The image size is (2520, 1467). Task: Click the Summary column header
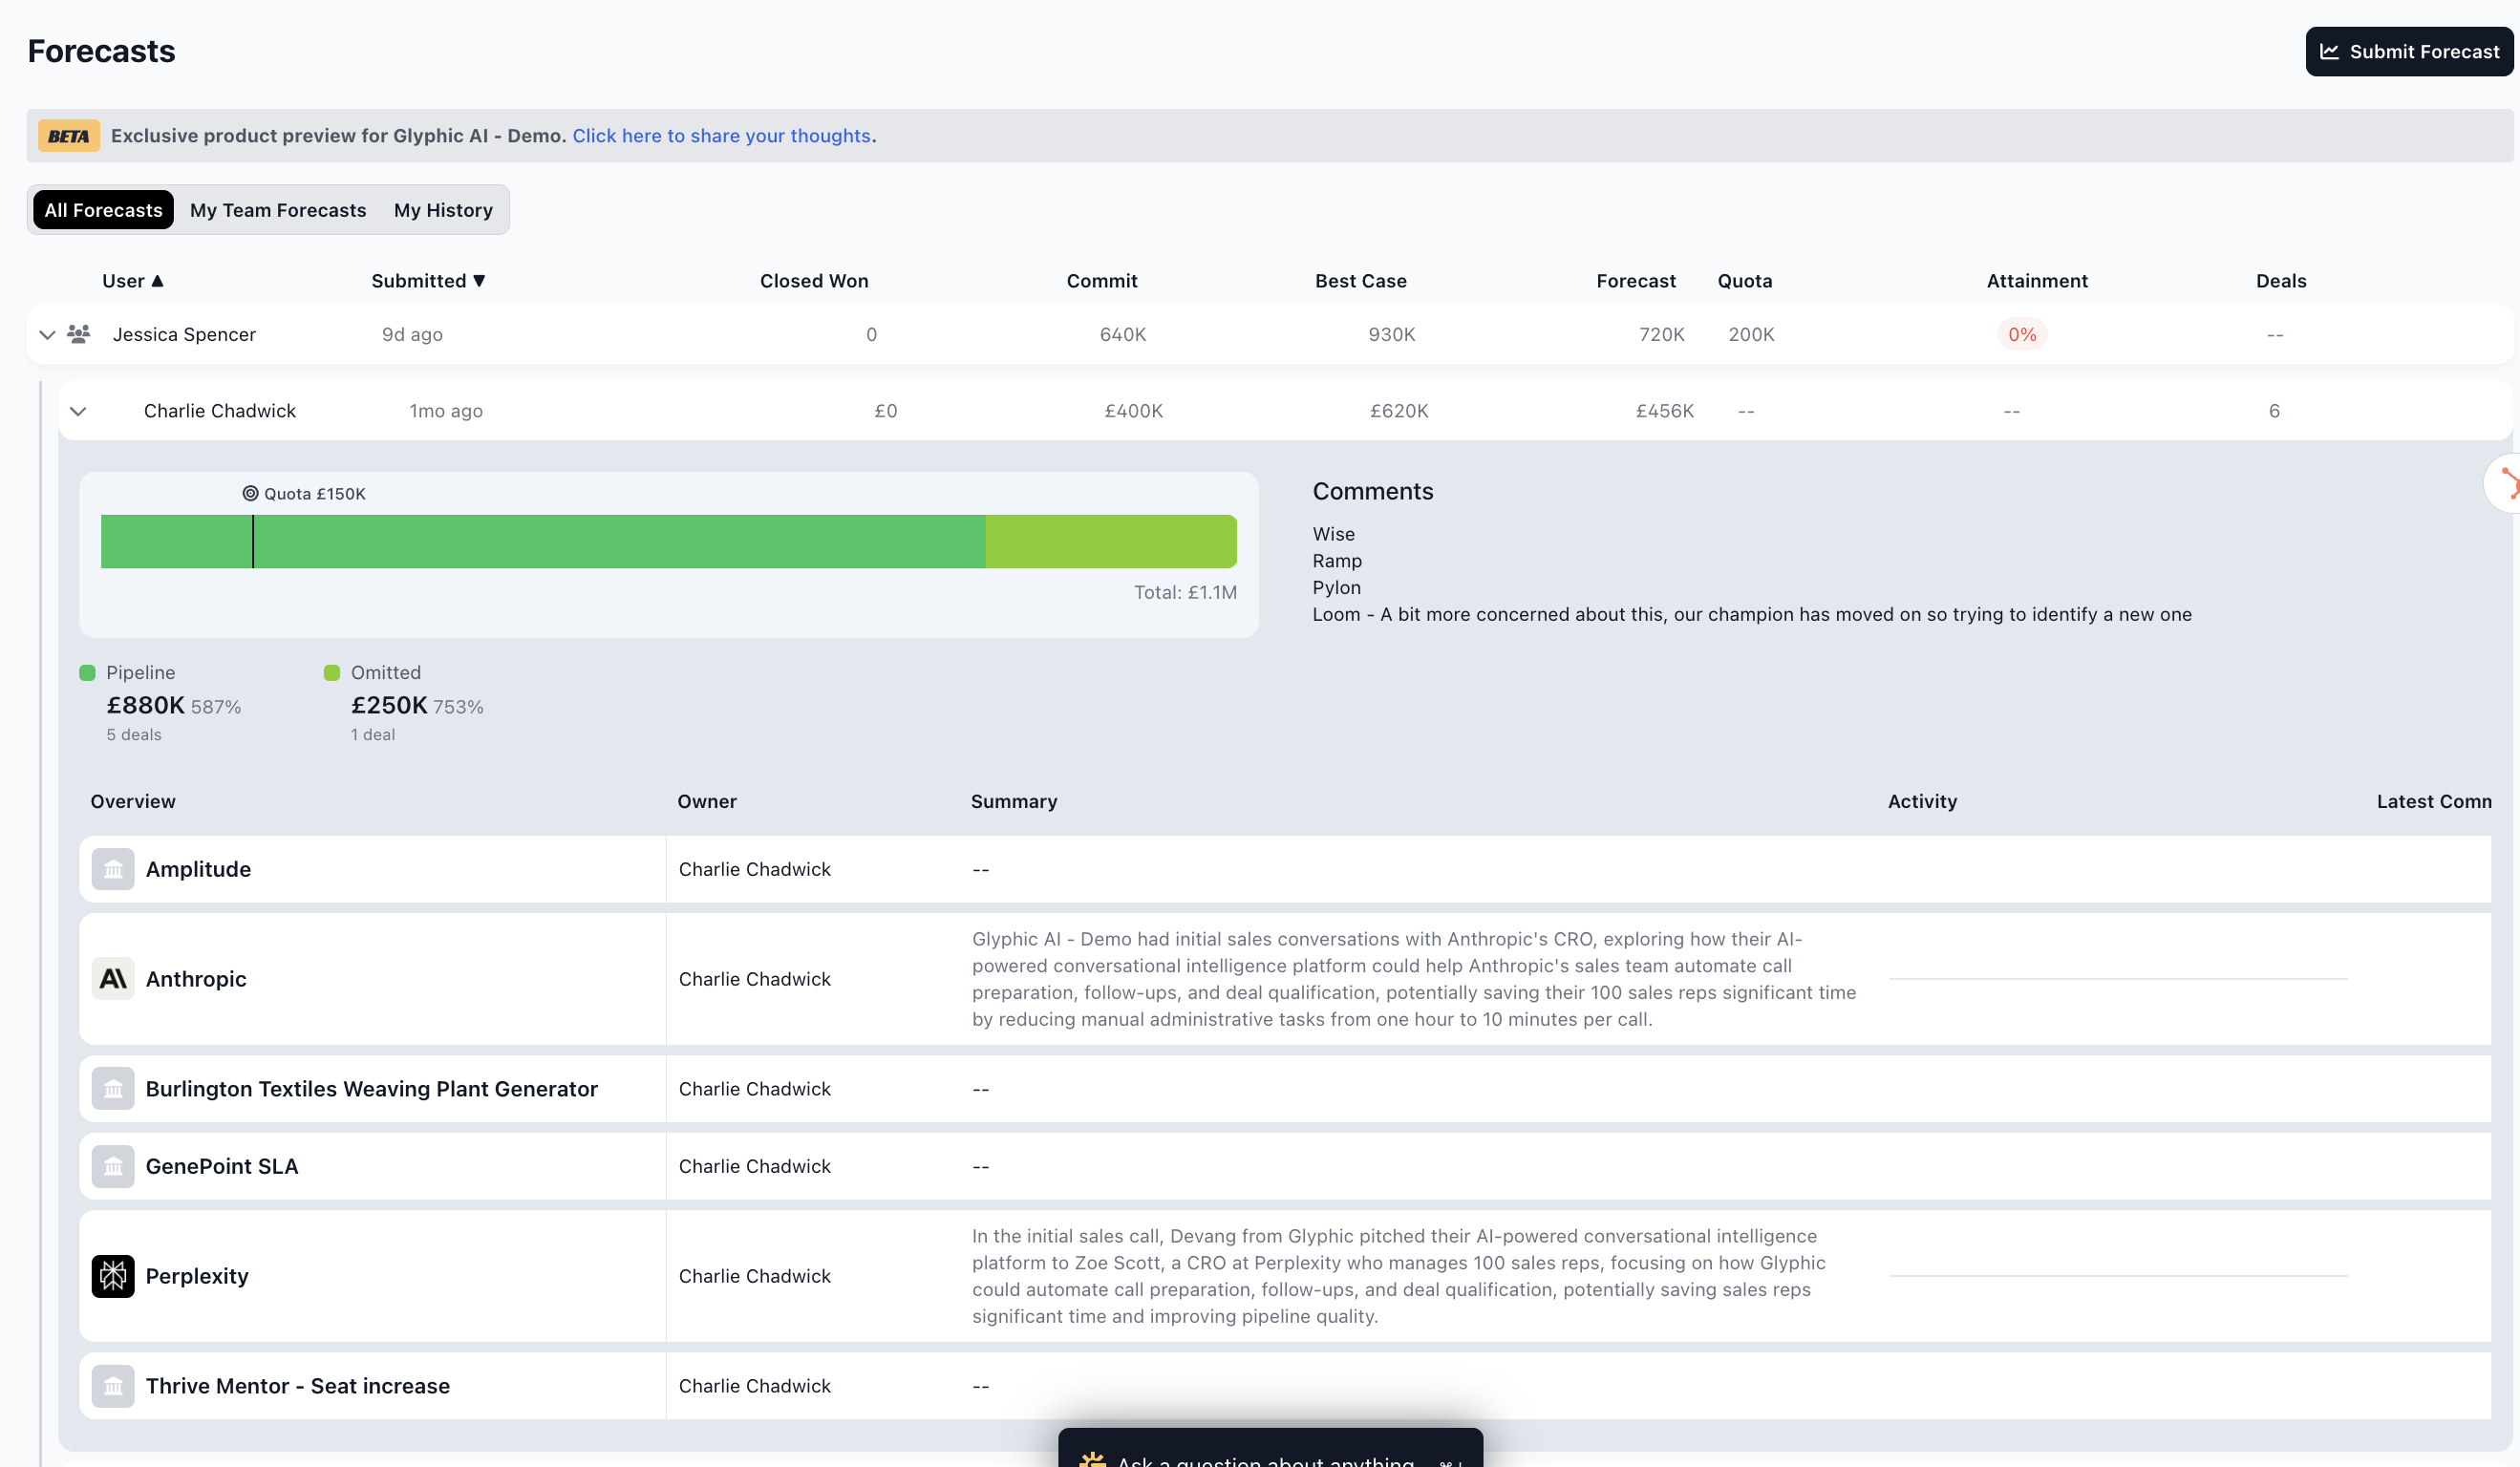[1014, 802]
